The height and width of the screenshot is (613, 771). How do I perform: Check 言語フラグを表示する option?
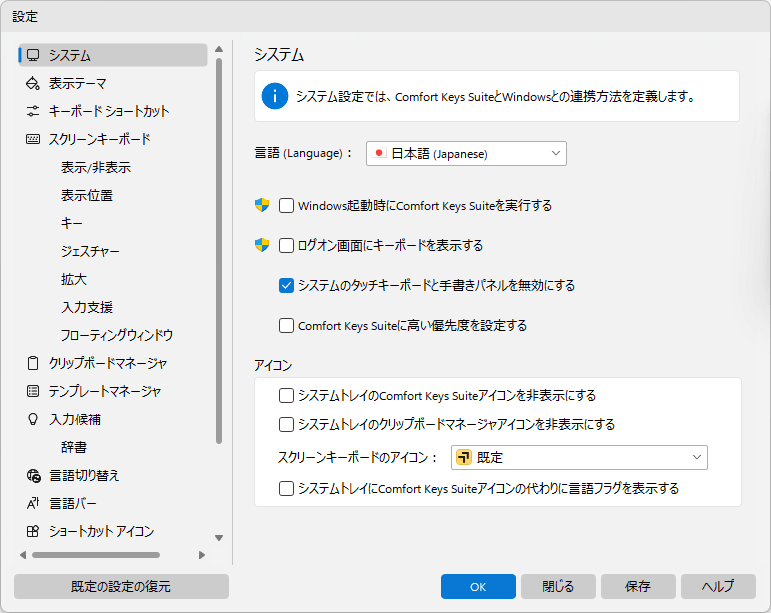tap(286, 489)
